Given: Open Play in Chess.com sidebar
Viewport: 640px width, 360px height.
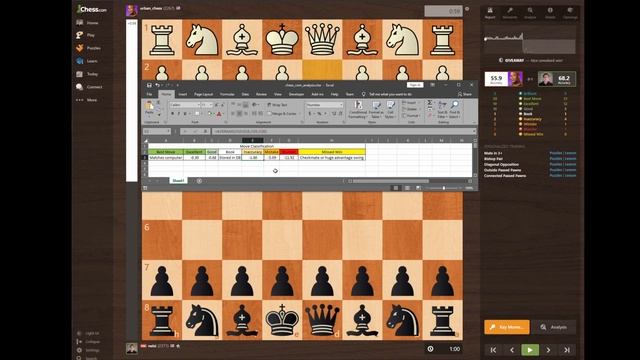Looking at the screenshot, I should coord(85,36).
